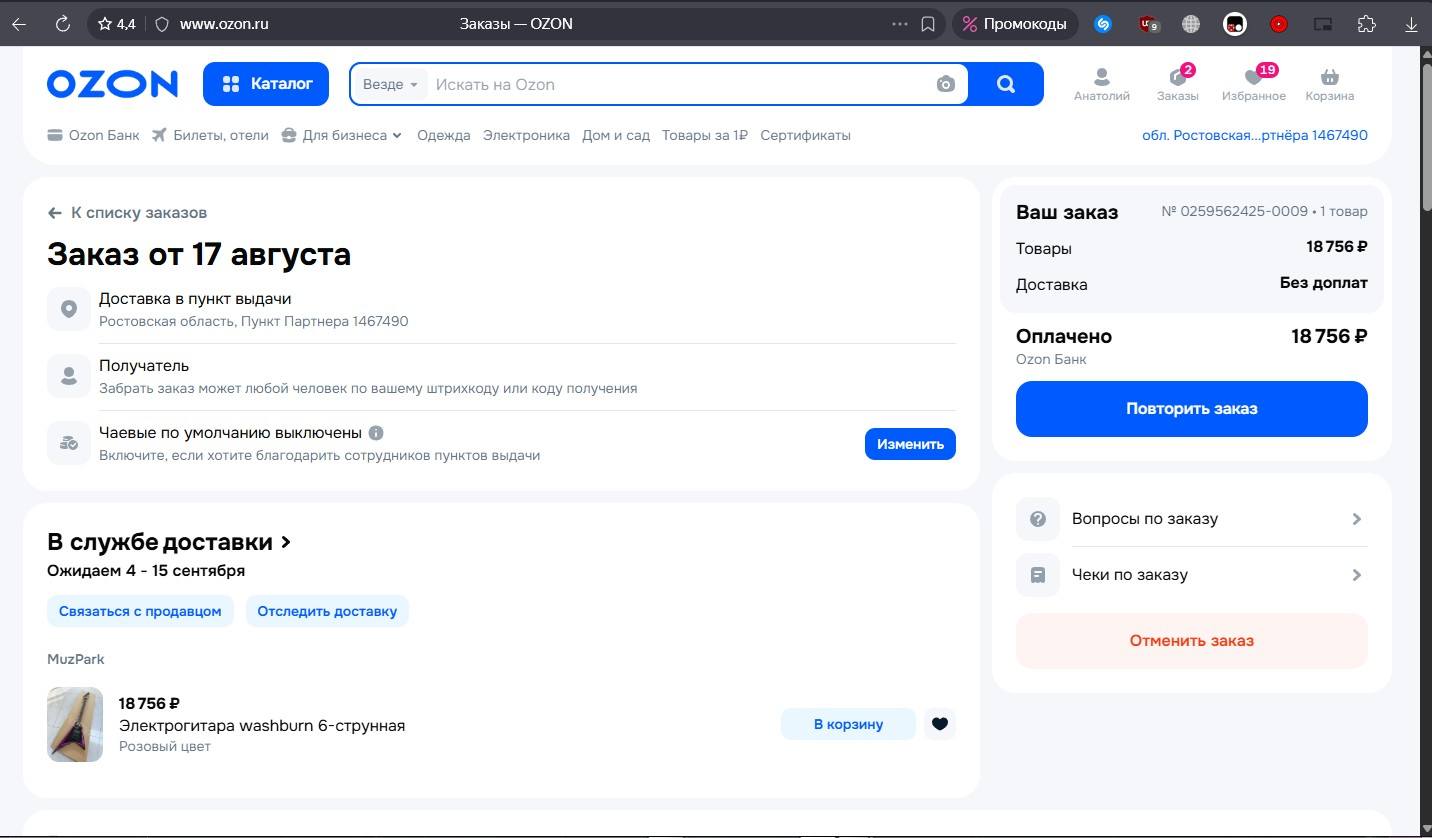Open the pink guitar product thumbnail
This screenshot has height=838, width=1432.
(x=75, y=724)
